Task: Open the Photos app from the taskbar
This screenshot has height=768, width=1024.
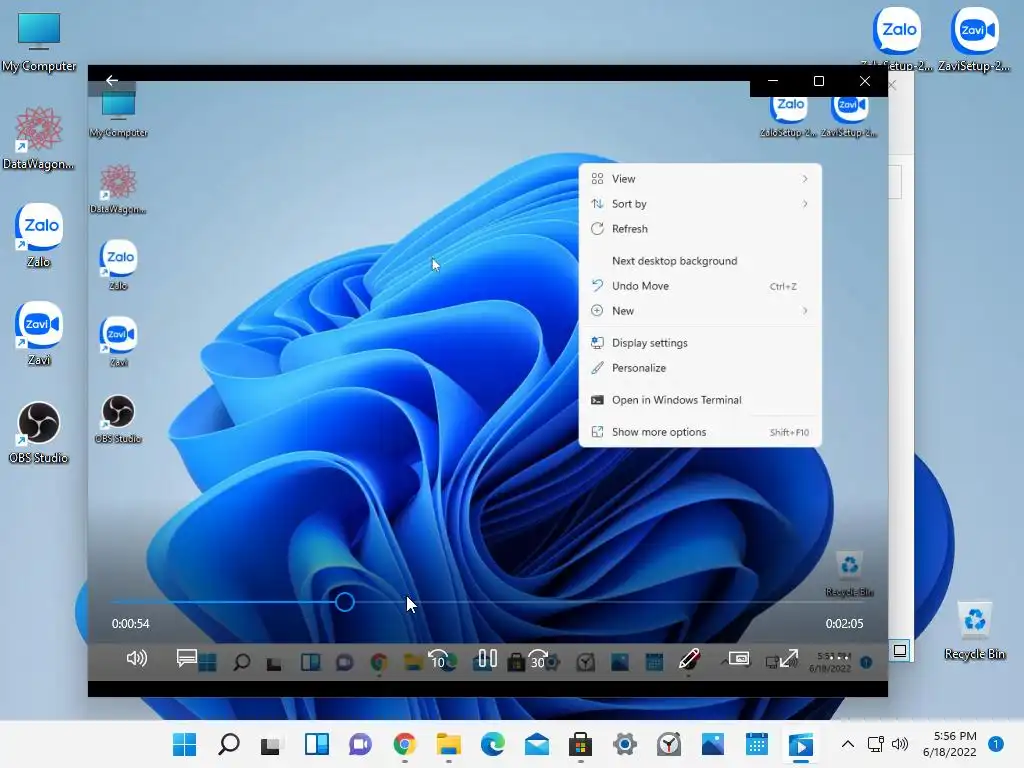Action: (x=712, y=744)
